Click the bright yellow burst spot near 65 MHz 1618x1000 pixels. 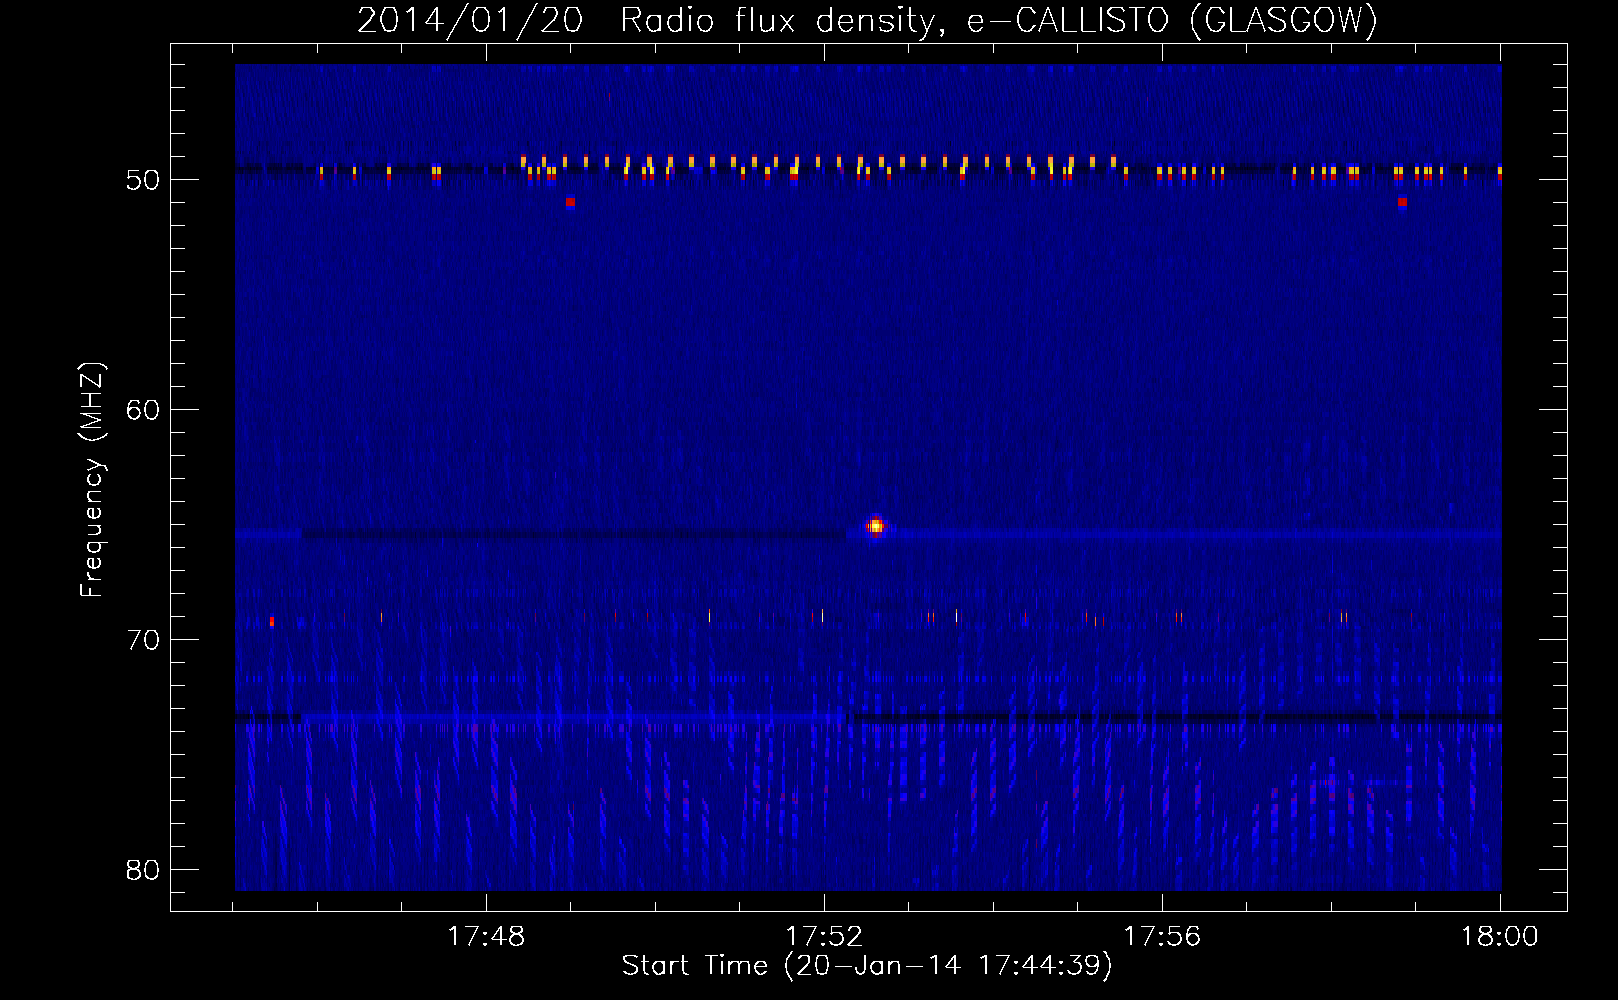click(875, 526)
